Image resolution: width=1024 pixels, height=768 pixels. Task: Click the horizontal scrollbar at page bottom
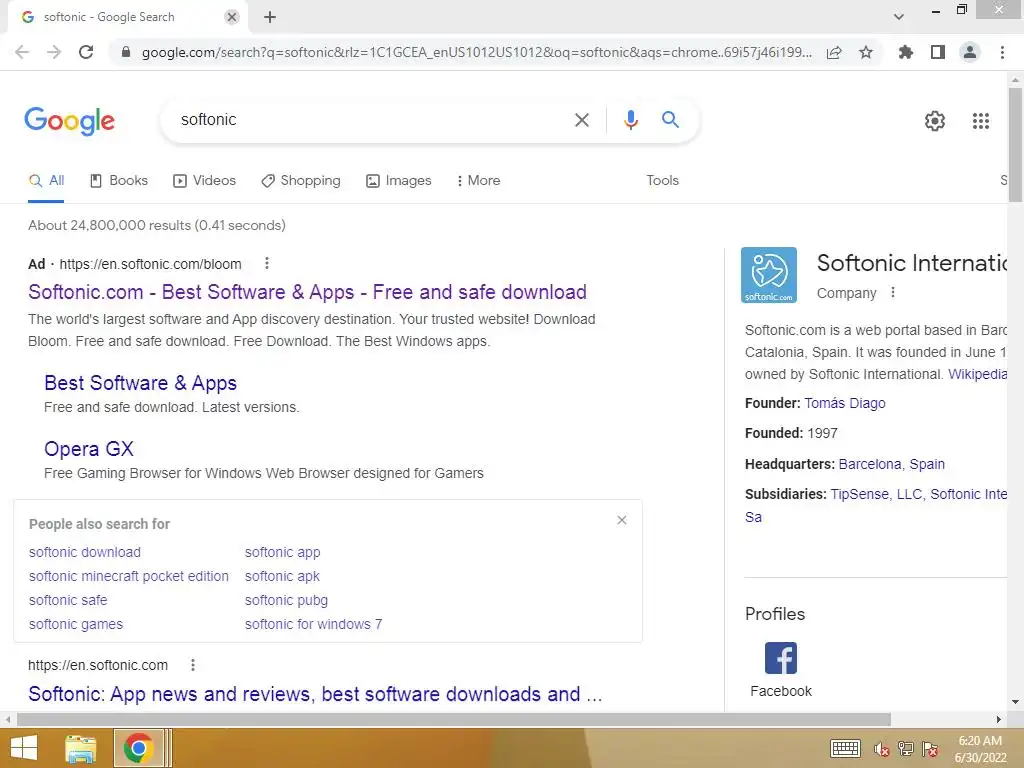pyautogui.click(x=454, y=720)
